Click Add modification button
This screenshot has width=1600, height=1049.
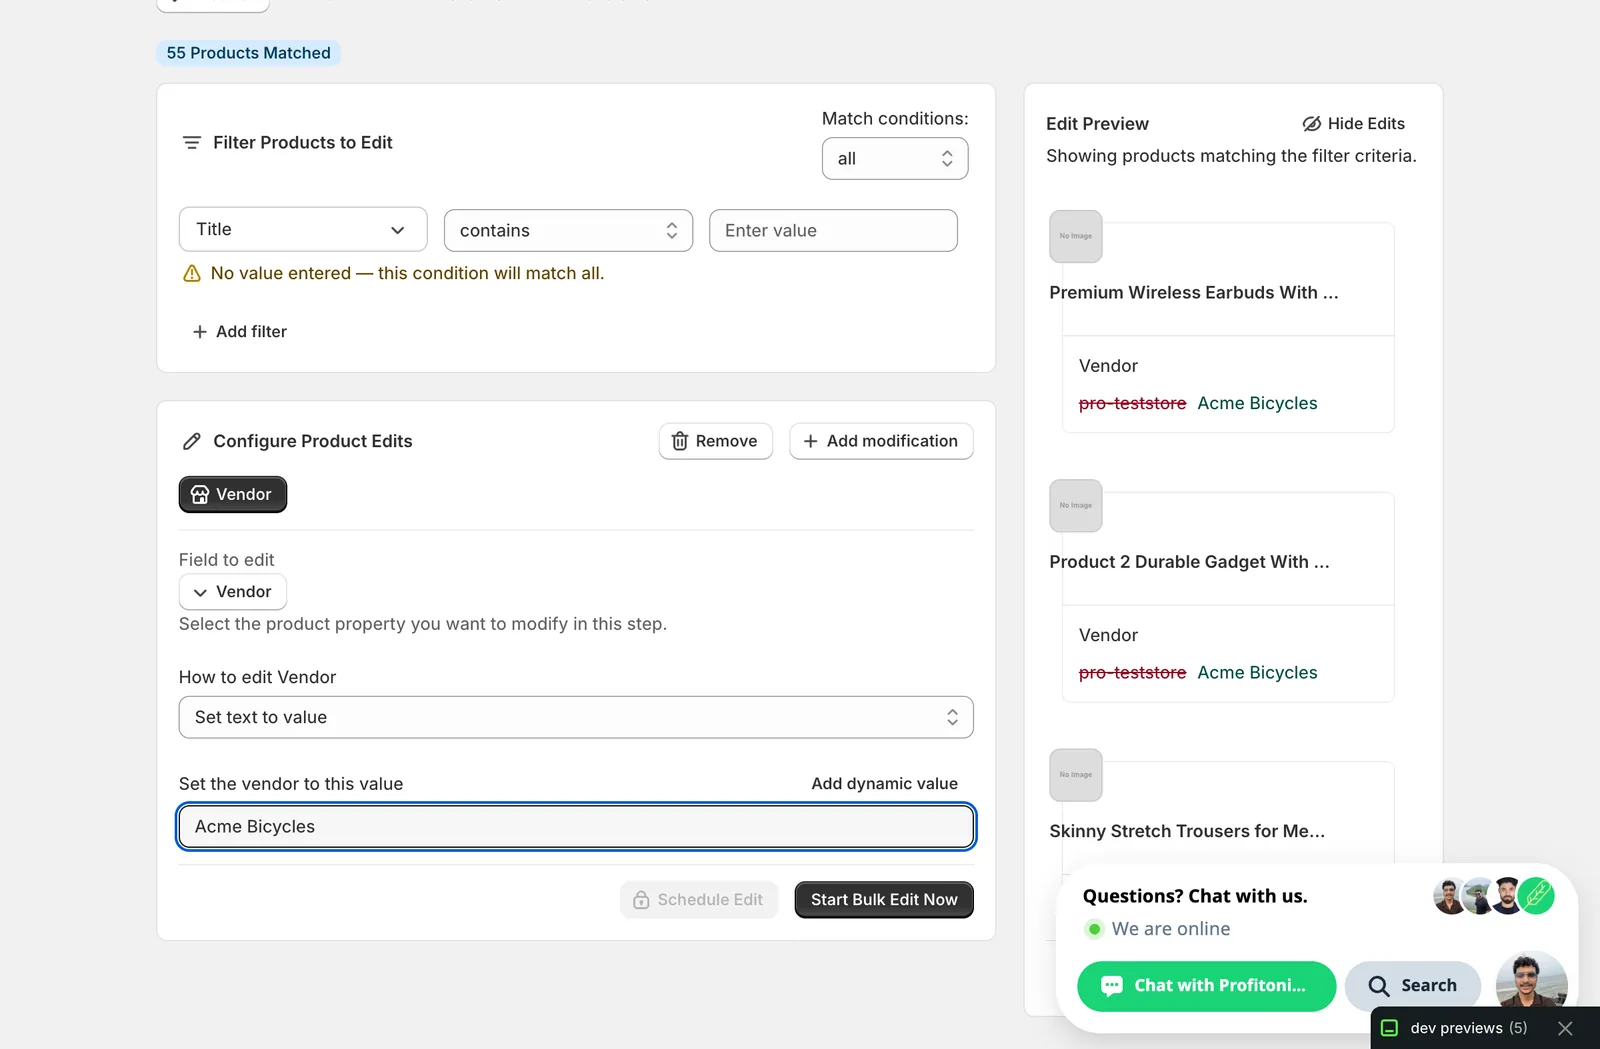pos(881,441)
